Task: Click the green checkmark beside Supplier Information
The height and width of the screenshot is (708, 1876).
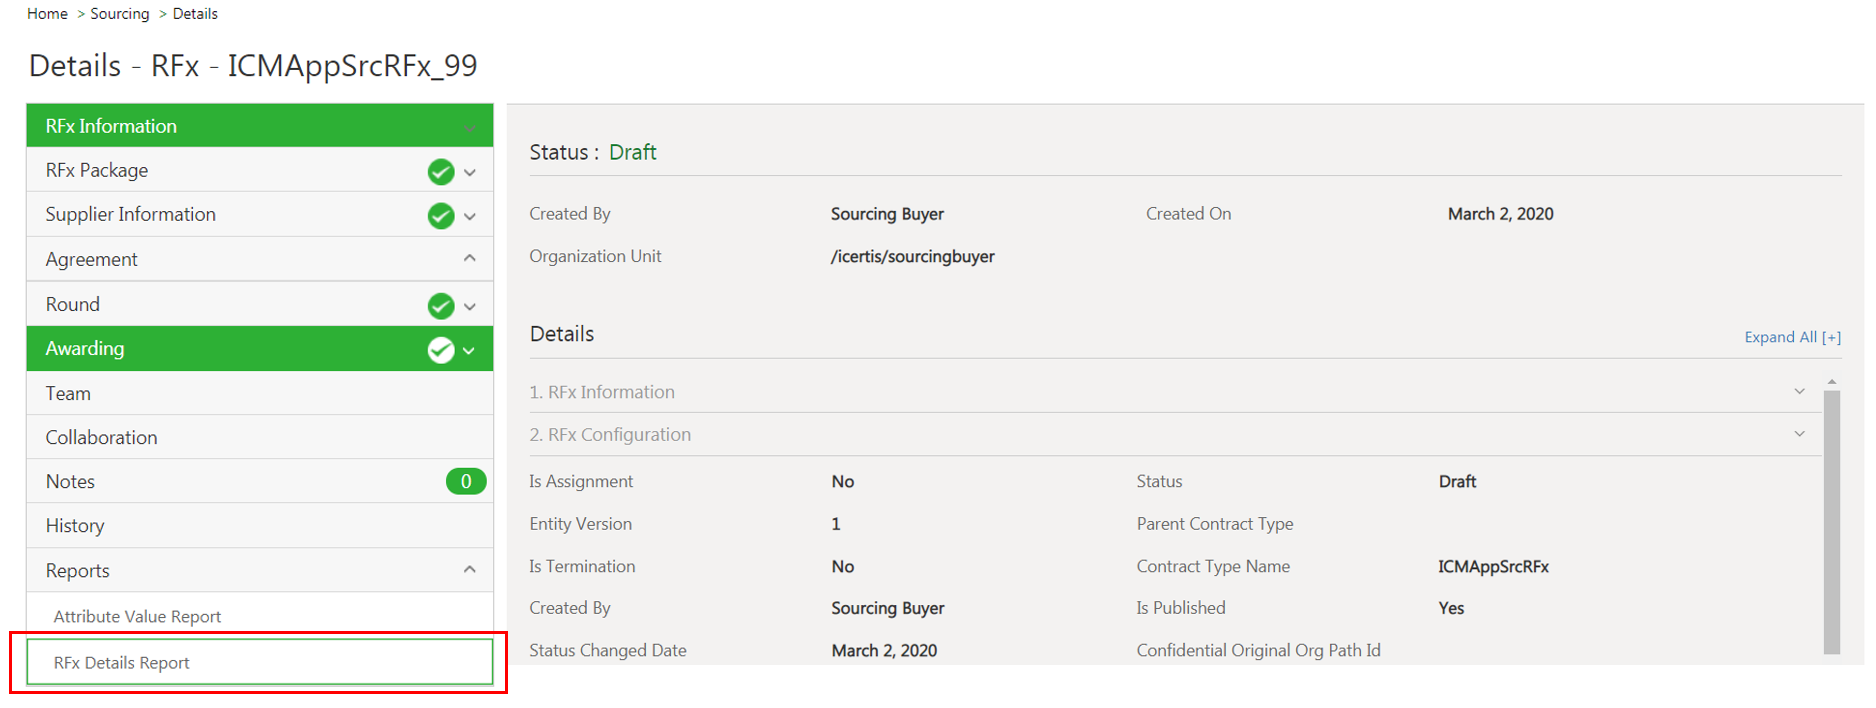Action: [x=441, y=216]
